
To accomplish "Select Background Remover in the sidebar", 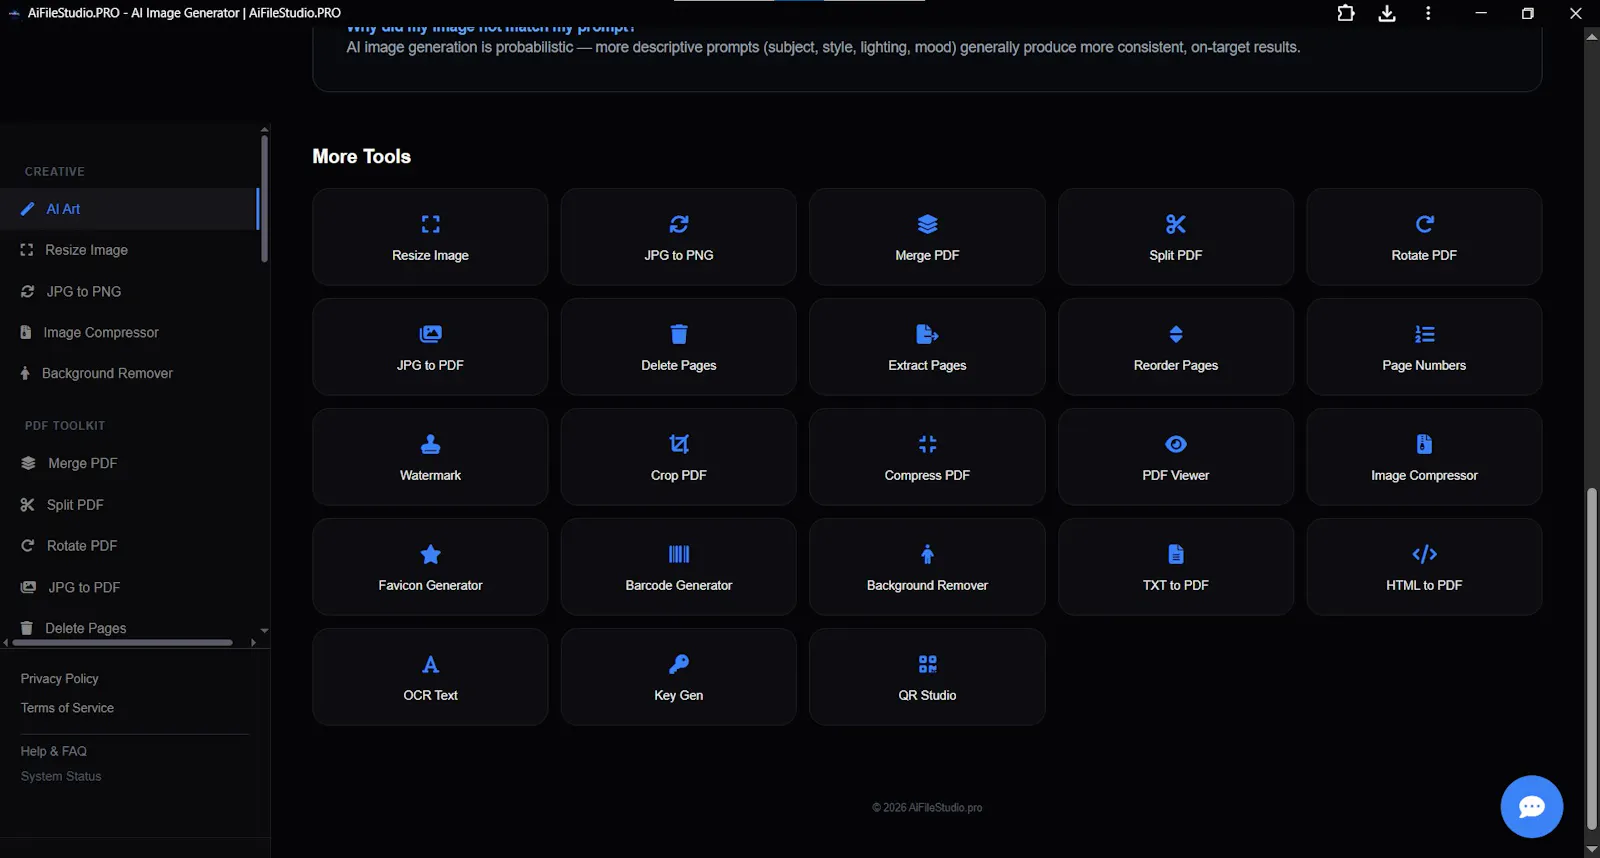I will (129, 373).
